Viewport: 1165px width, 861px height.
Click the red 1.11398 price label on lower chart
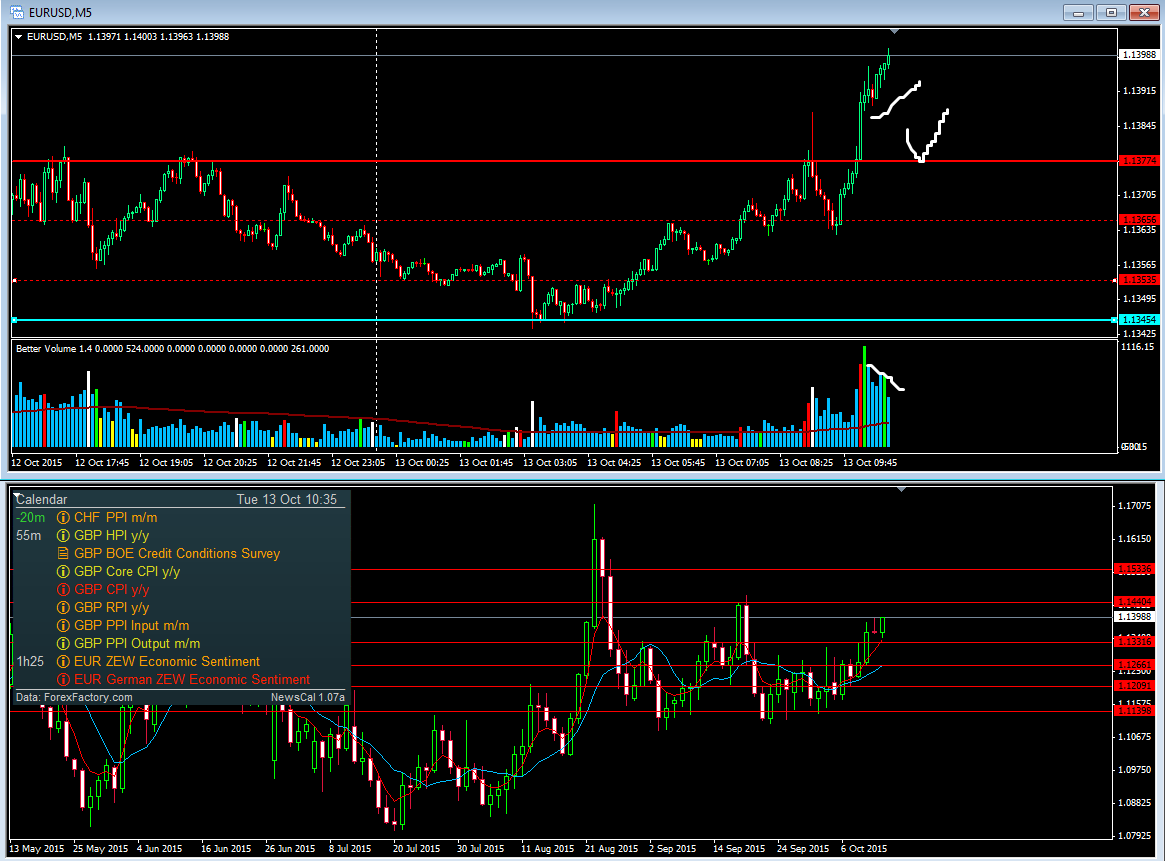(1134, 711)
